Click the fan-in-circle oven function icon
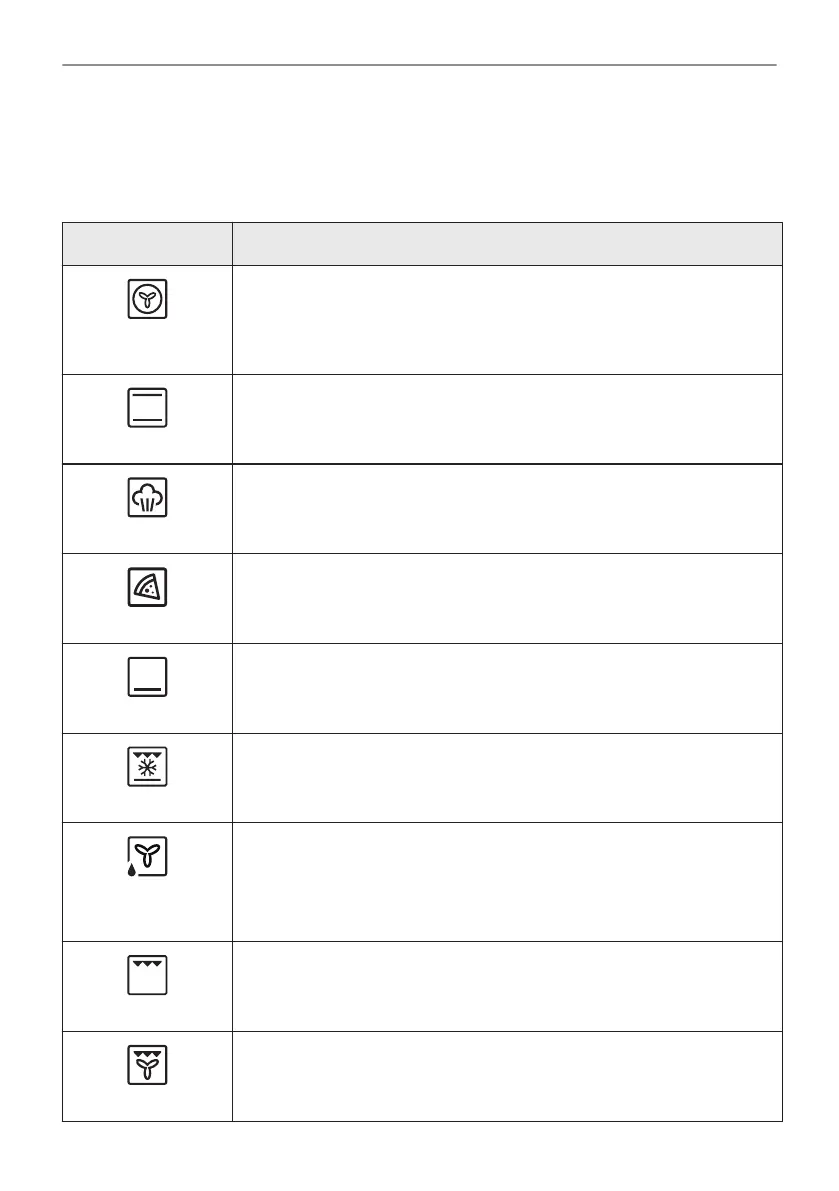Viewport: 839px width, 1191px height. pos(147,300)
